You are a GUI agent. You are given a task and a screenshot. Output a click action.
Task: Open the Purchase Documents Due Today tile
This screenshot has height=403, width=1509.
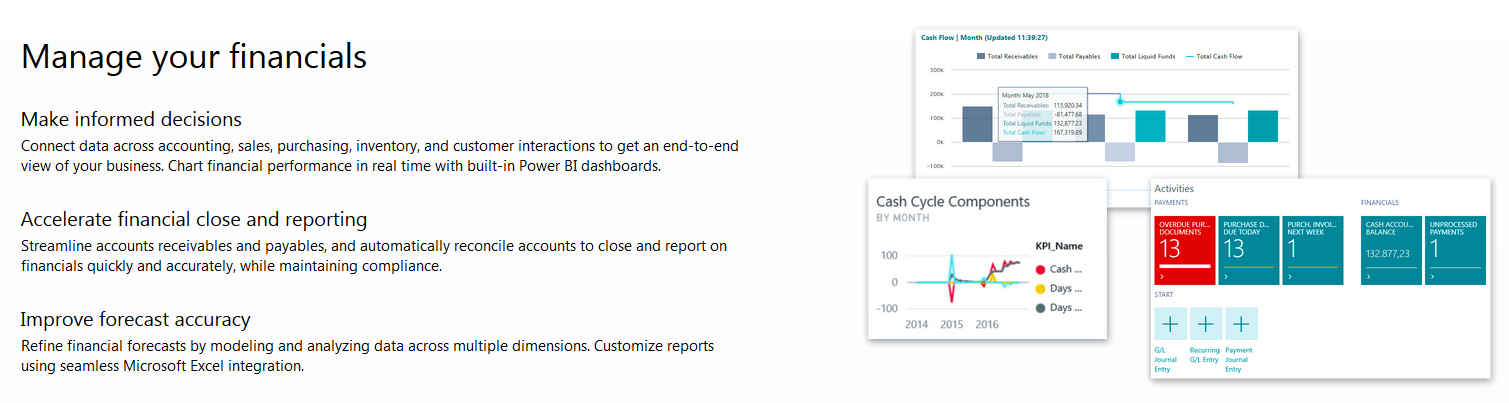(1249, 250)
